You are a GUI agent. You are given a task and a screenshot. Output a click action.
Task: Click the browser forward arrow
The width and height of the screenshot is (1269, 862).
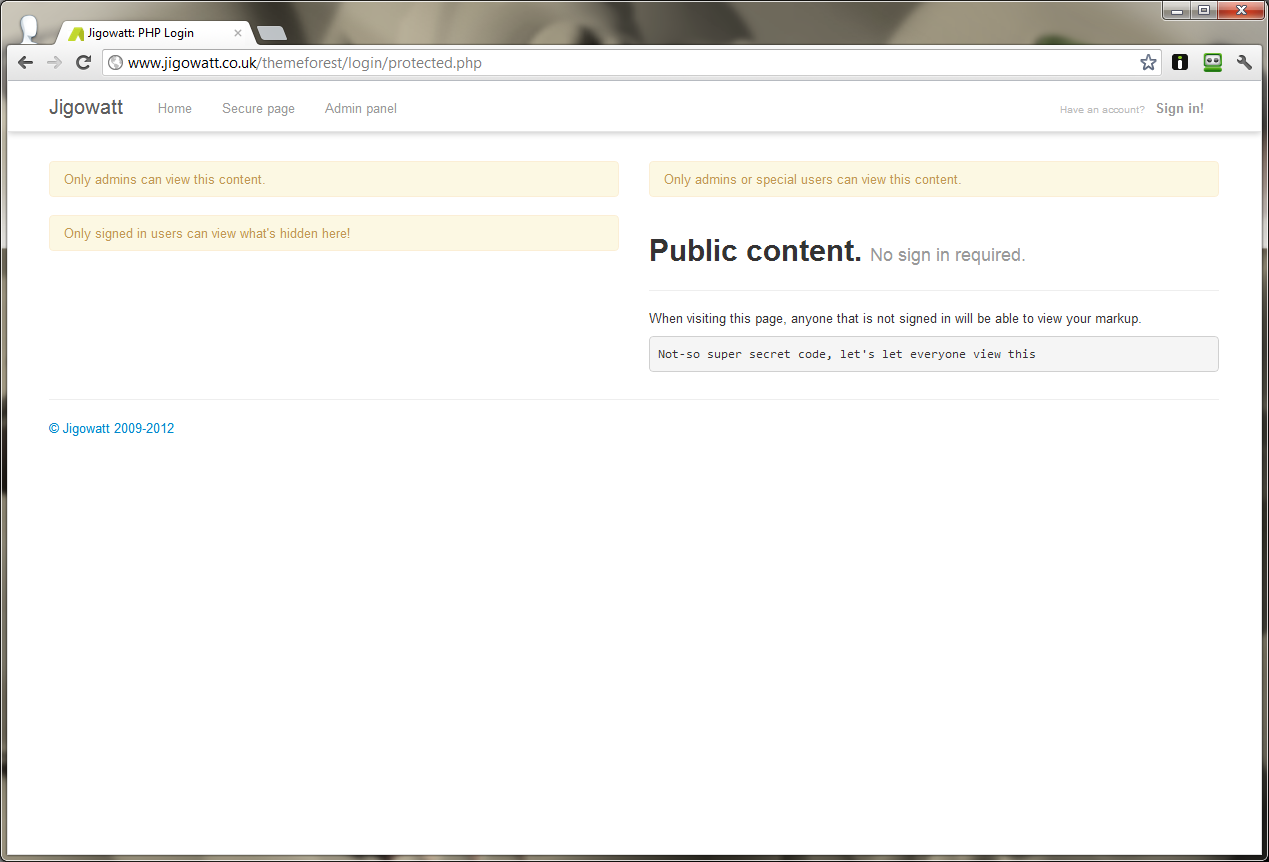(55, 63)
